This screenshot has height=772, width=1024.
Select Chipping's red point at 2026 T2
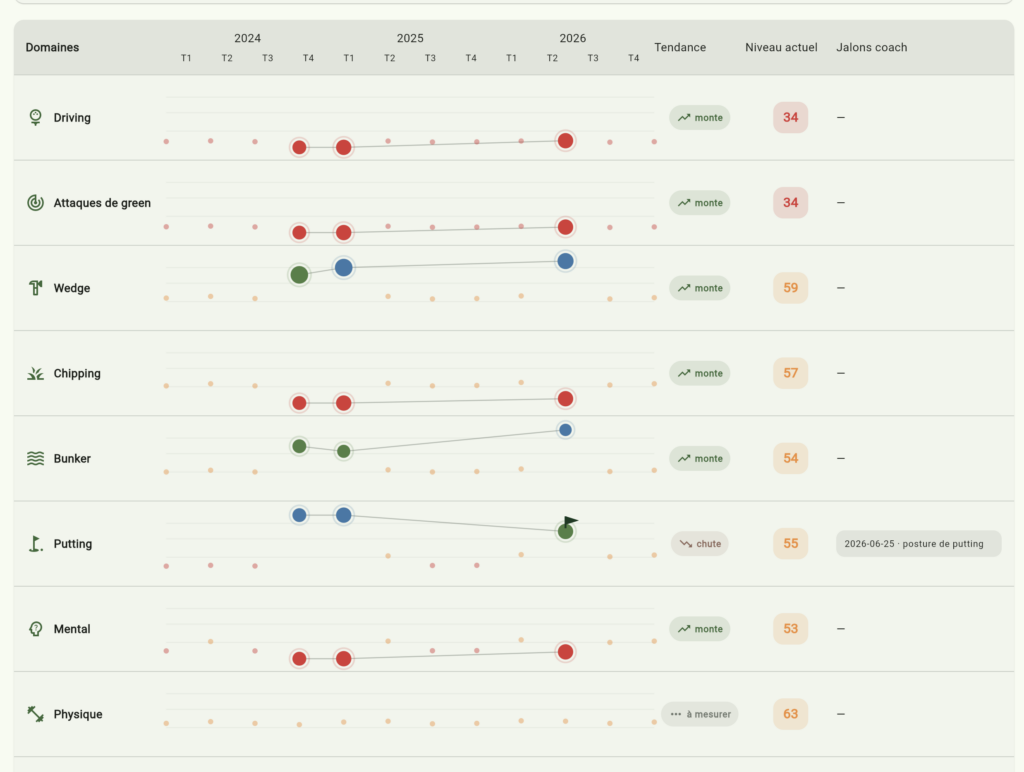pyautogui.click(x=566, y=399)
